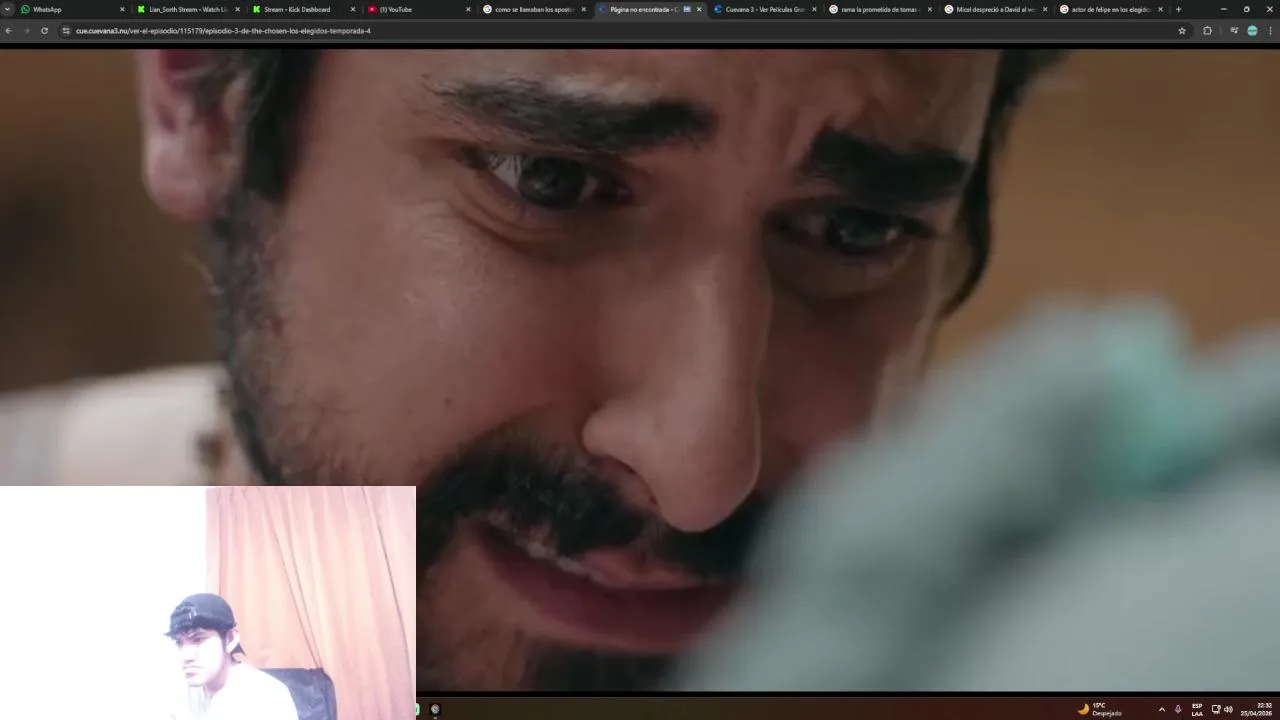Click the media indicator on Página tab
This screenshot has height=720, width=1280.
tap(687, 9)
